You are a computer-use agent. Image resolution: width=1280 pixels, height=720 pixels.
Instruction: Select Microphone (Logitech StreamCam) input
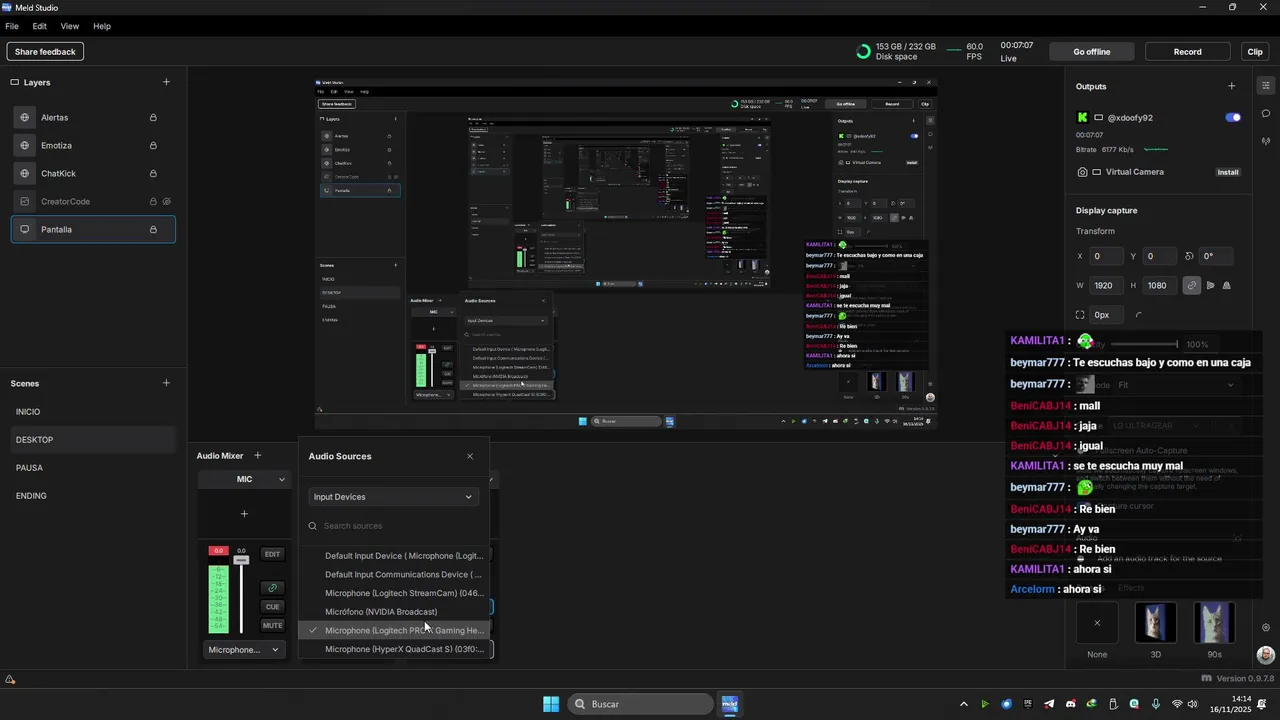[396, 593]
